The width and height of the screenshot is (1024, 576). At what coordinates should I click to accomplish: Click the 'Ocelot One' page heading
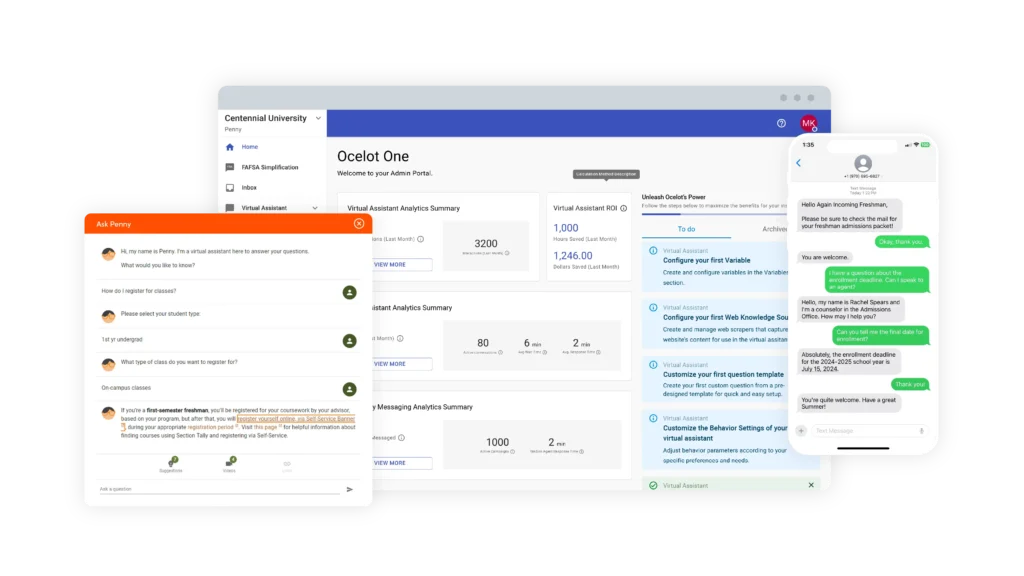tap(373, 156)
